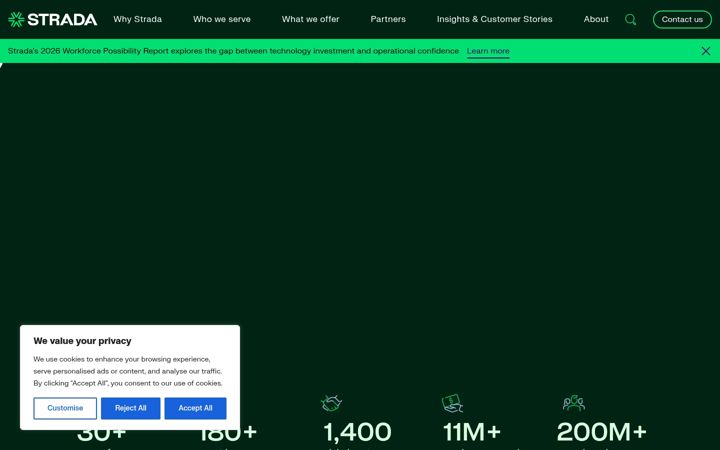The height and width of the screenshot is (450, 720).
Task: Click the We value your privacy heading
Action: pyautogui.click(x=82, y=341)
